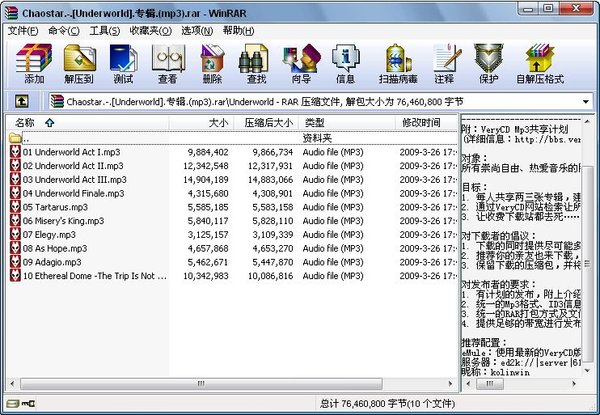Click the 删除 (Delete) toolbar icon
The height and width of the screenshot is (415, 600).
212,63
